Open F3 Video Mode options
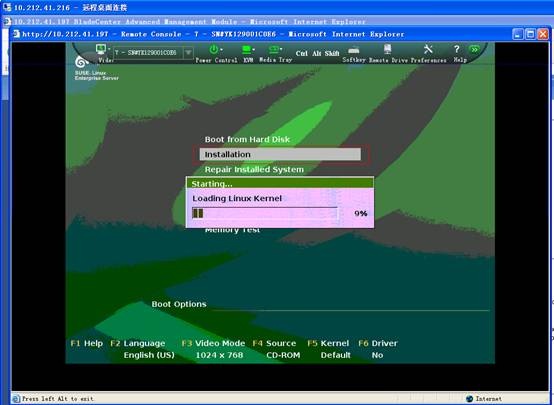Image resolution: width=554 pixels, height=405 pixels. 213,343
